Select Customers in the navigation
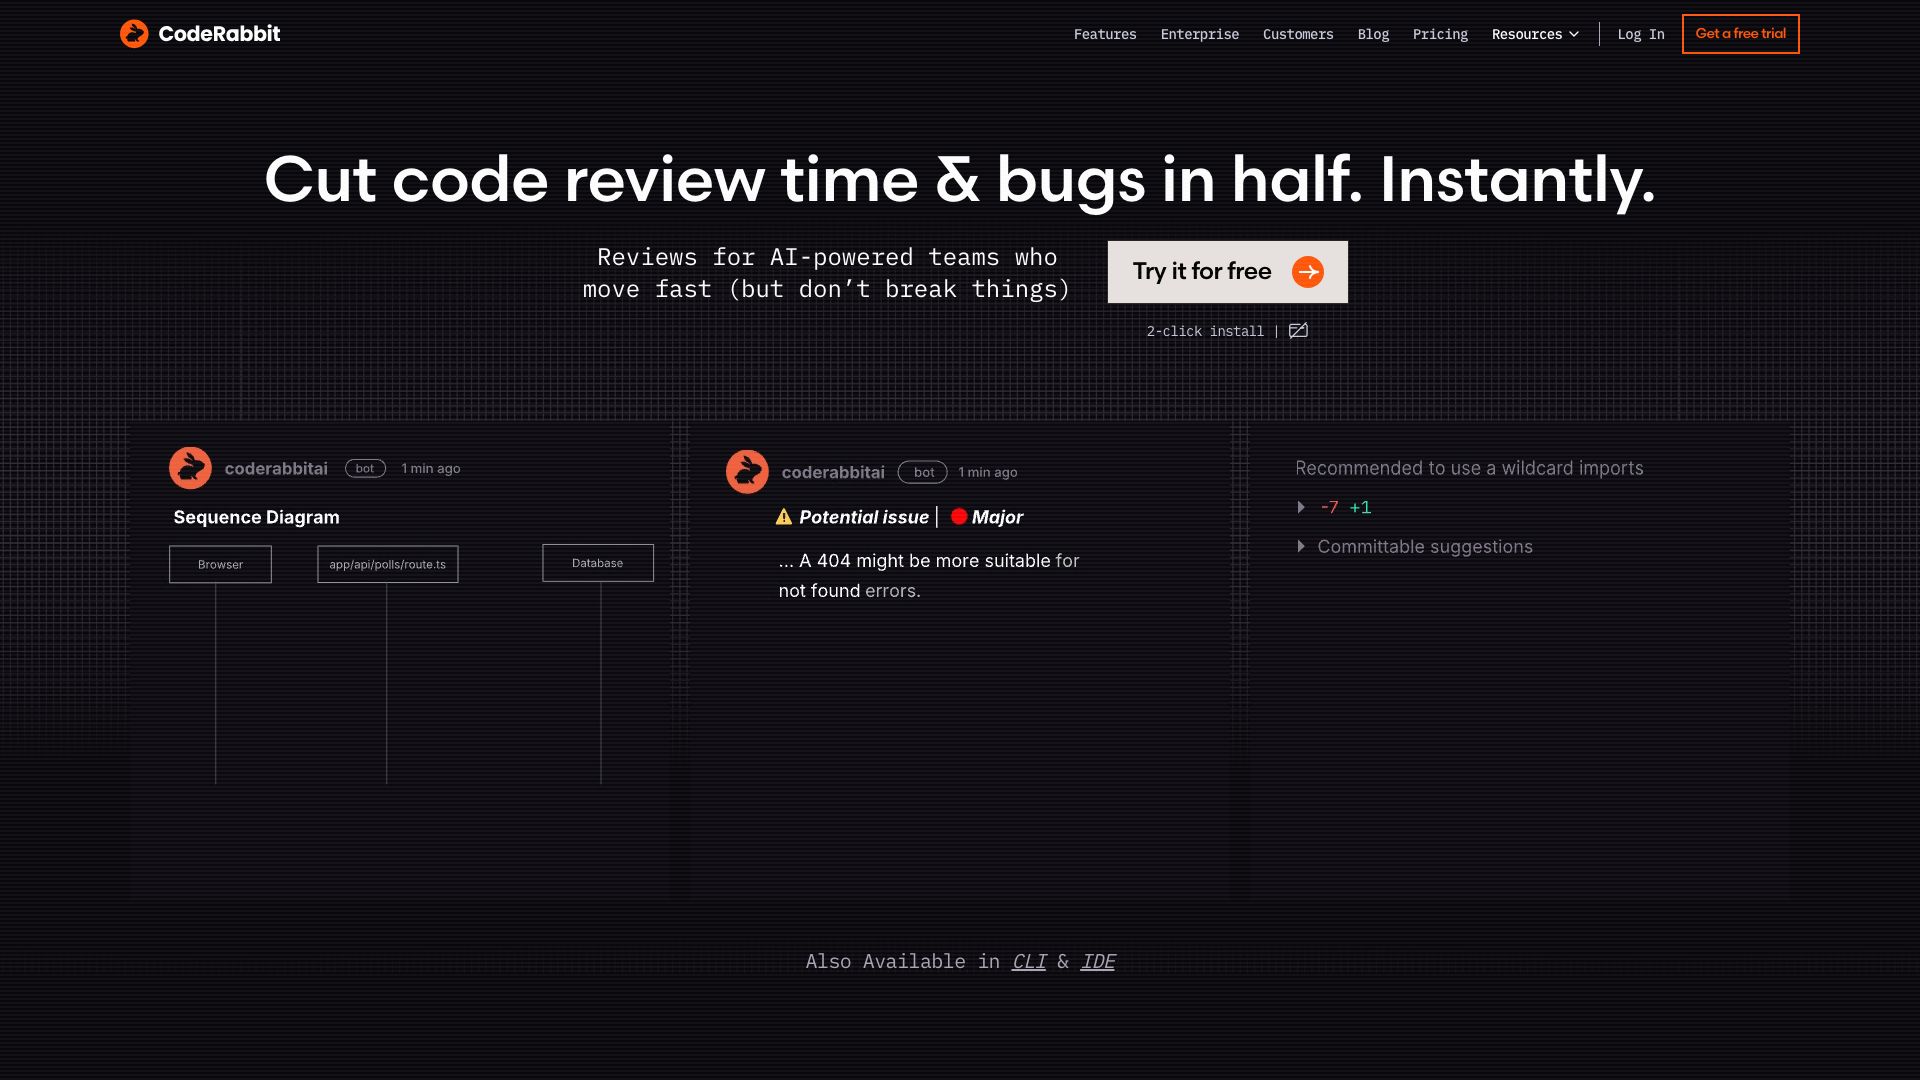Image resolution: width=1920 pixels, height=1080 pixels. (x=1298, y=34)
